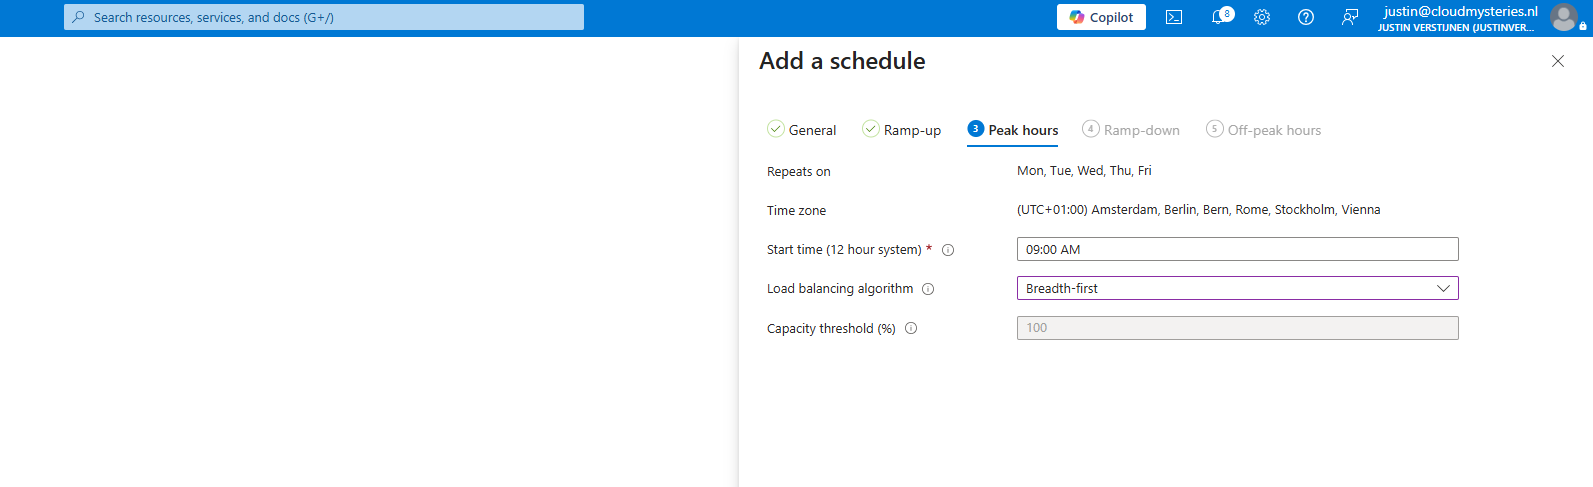Viewport: 1593px width, 487px height.
Task: Click the Start time 09:00 AM field
Action: click(1238, 249)
